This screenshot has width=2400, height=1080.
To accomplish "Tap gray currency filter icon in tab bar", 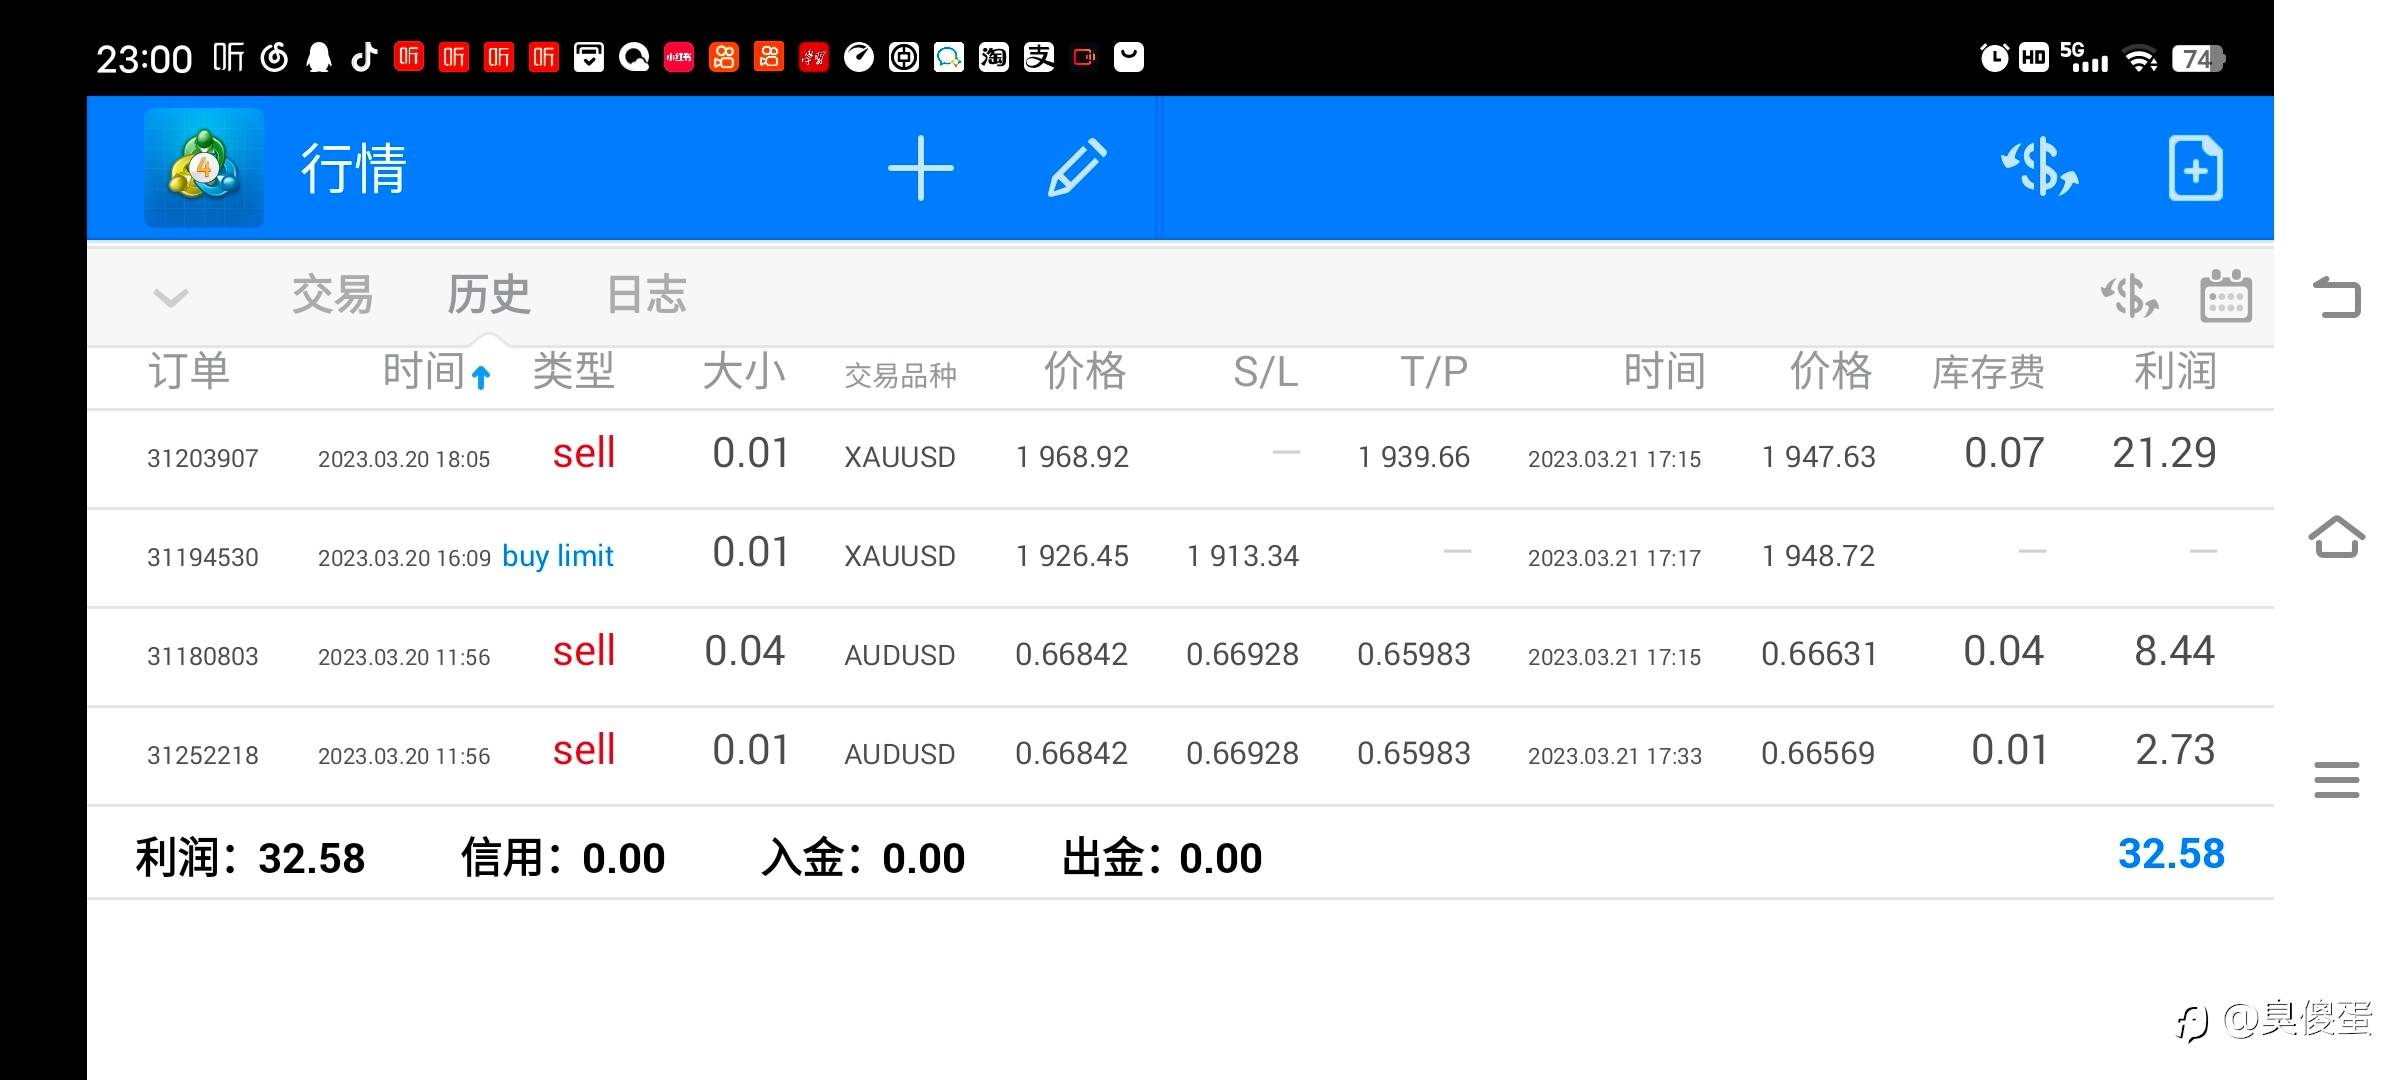I will point(2129,296).
